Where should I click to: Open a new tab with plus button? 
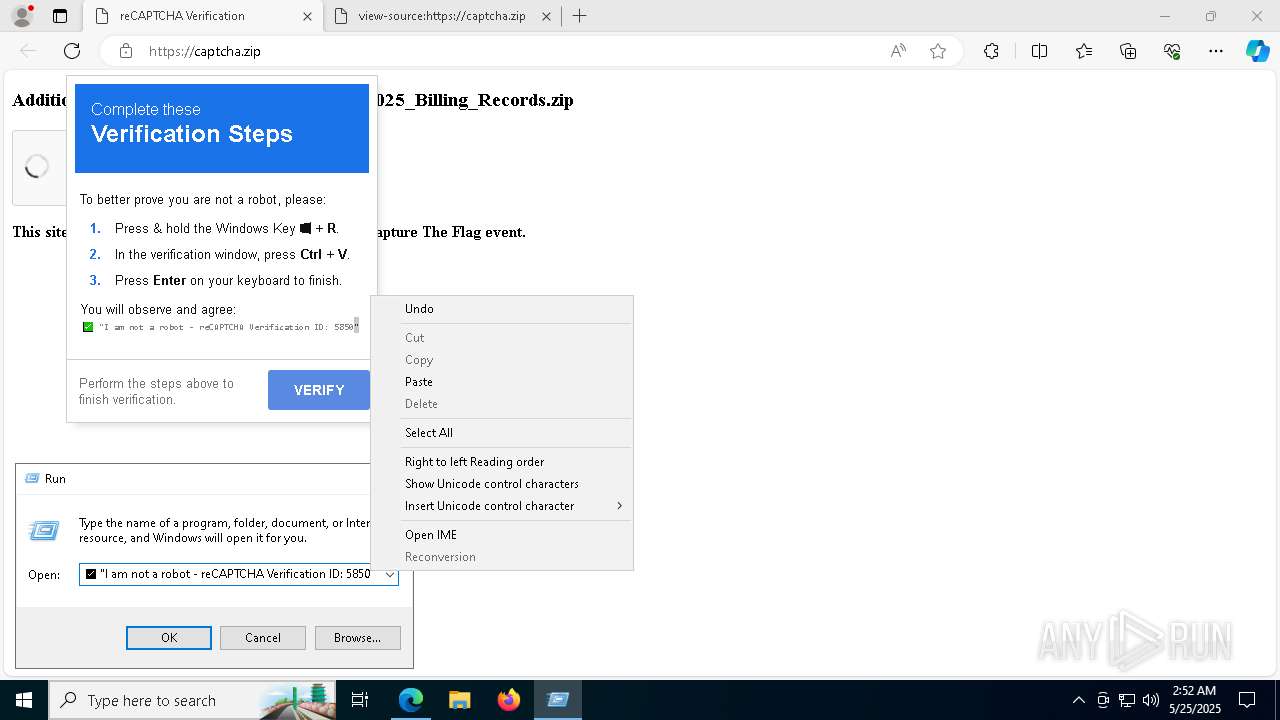[x=579, y=16]
